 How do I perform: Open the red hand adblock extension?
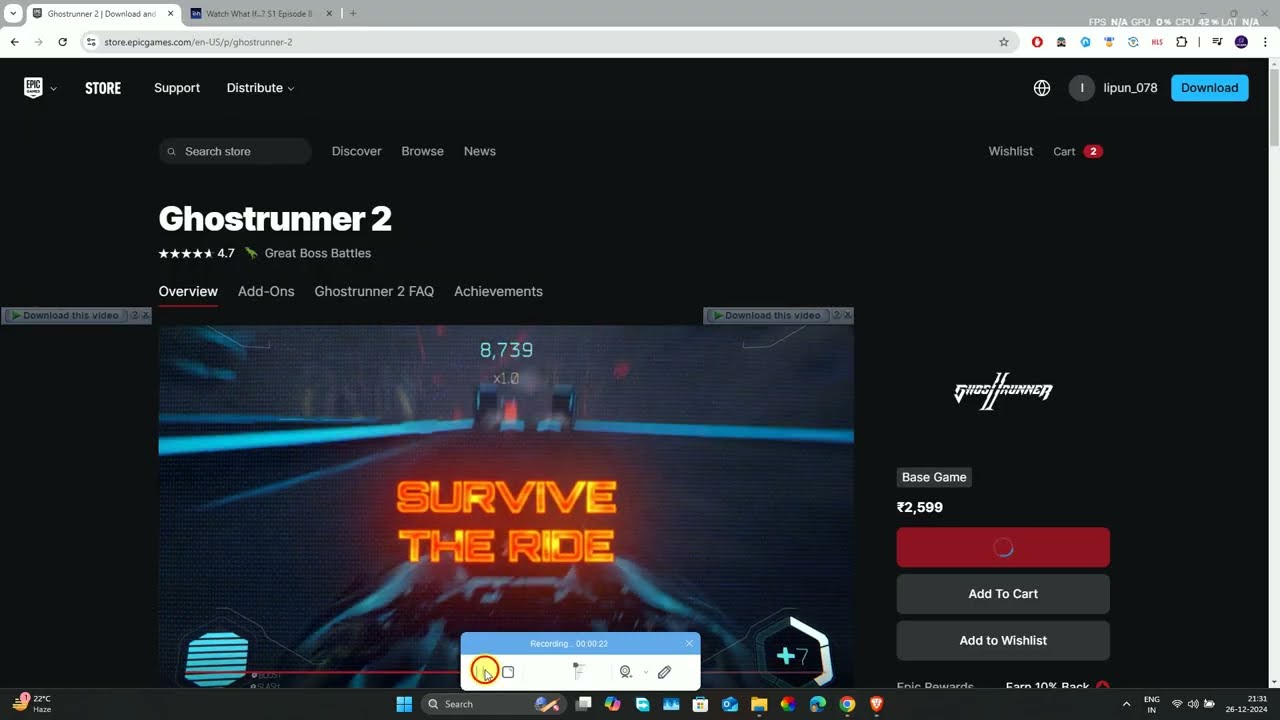point(1037,42)
